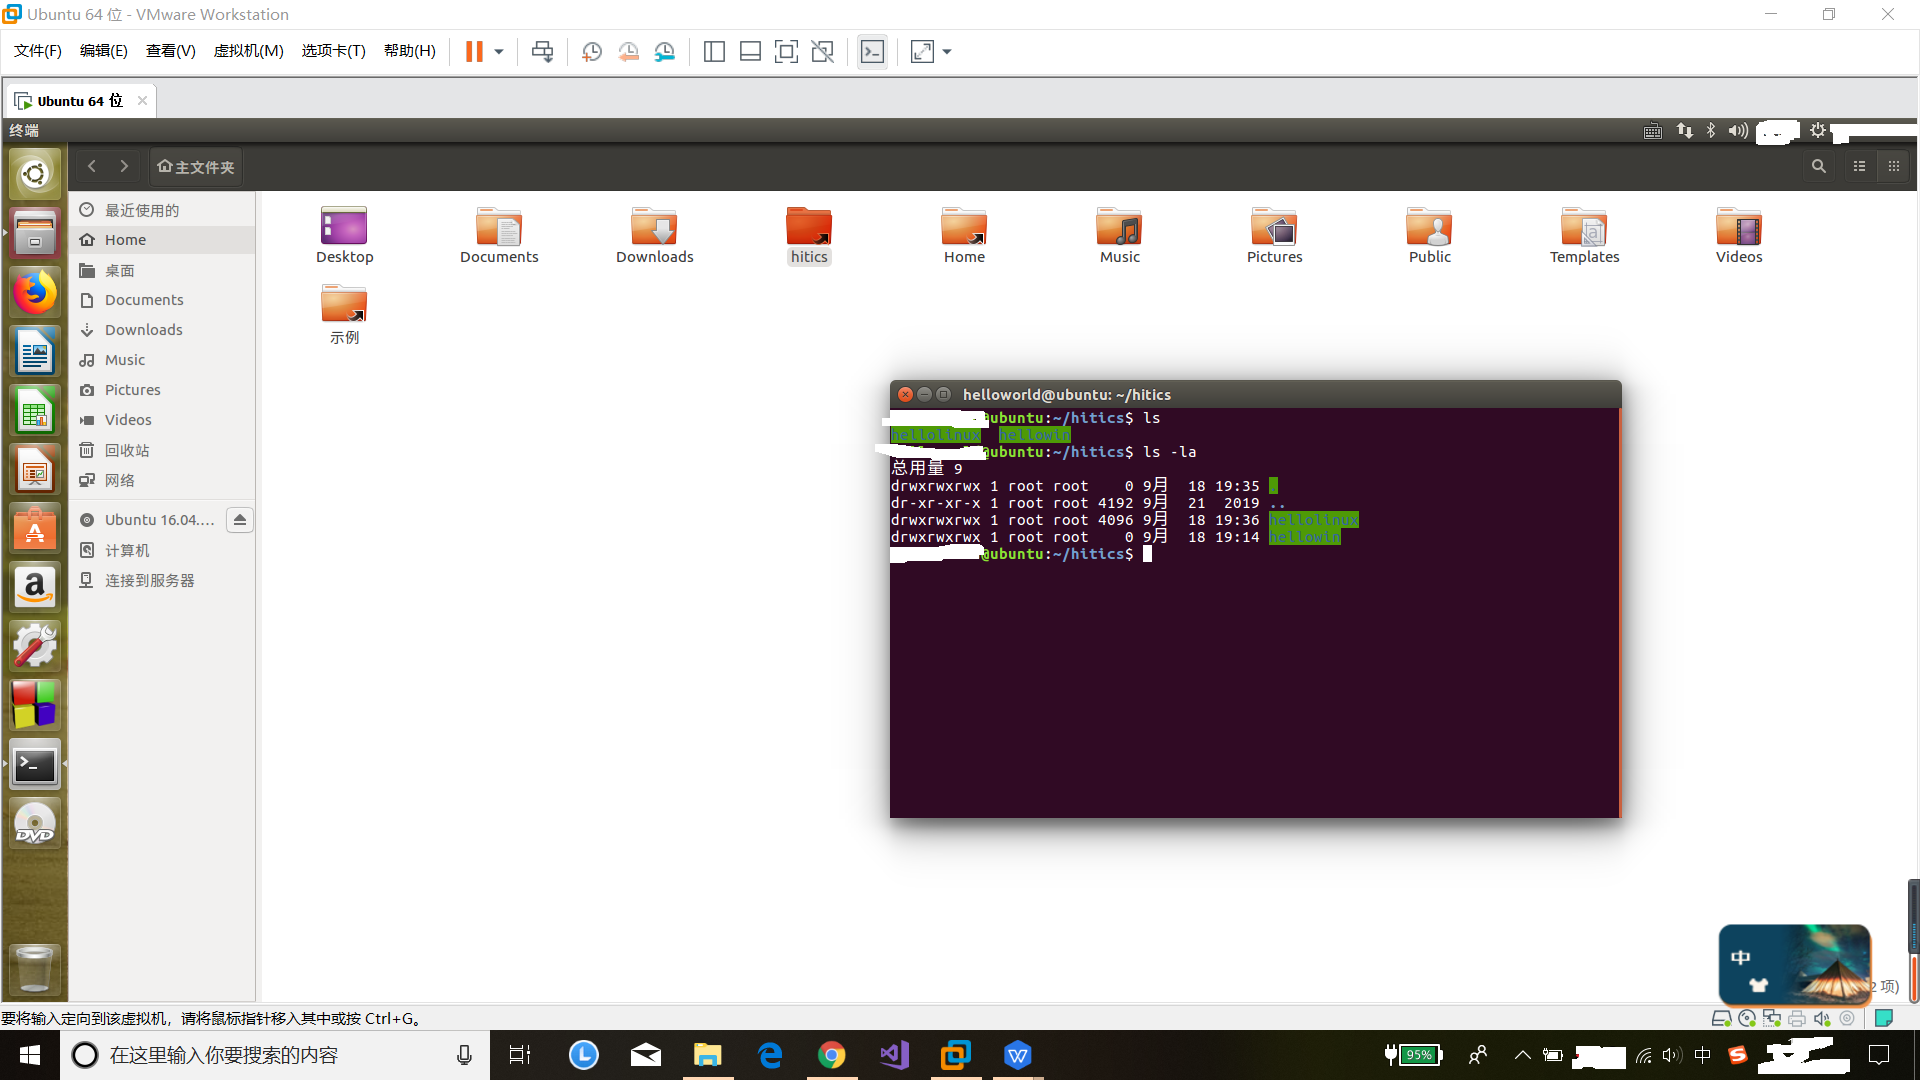Enter full screen mode for the guest
Image resolution: width=1920 pixels, height=1080 pixels.
[x=787, y=51]
